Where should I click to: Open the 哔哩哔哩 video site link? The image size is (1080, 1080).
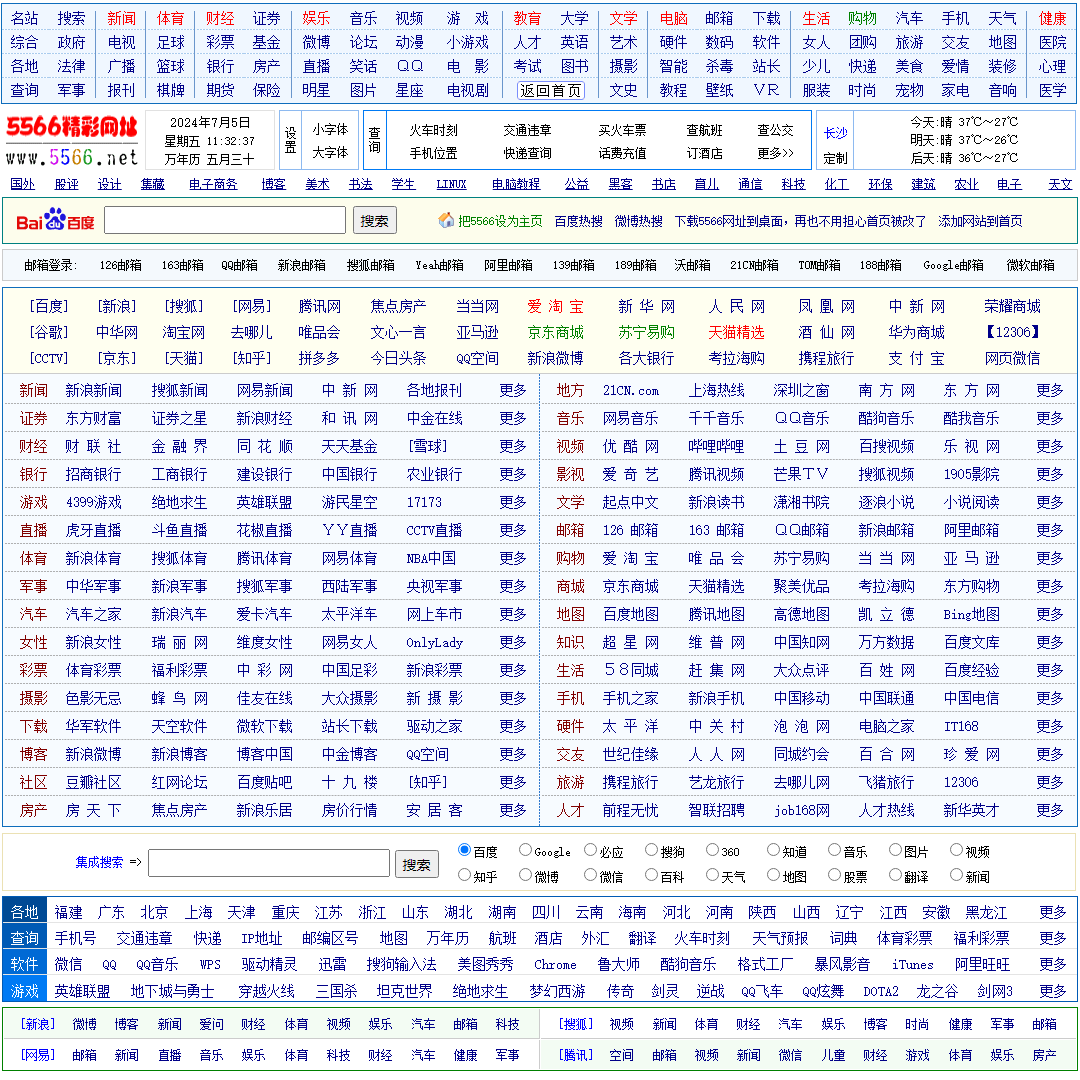point(716,446)
